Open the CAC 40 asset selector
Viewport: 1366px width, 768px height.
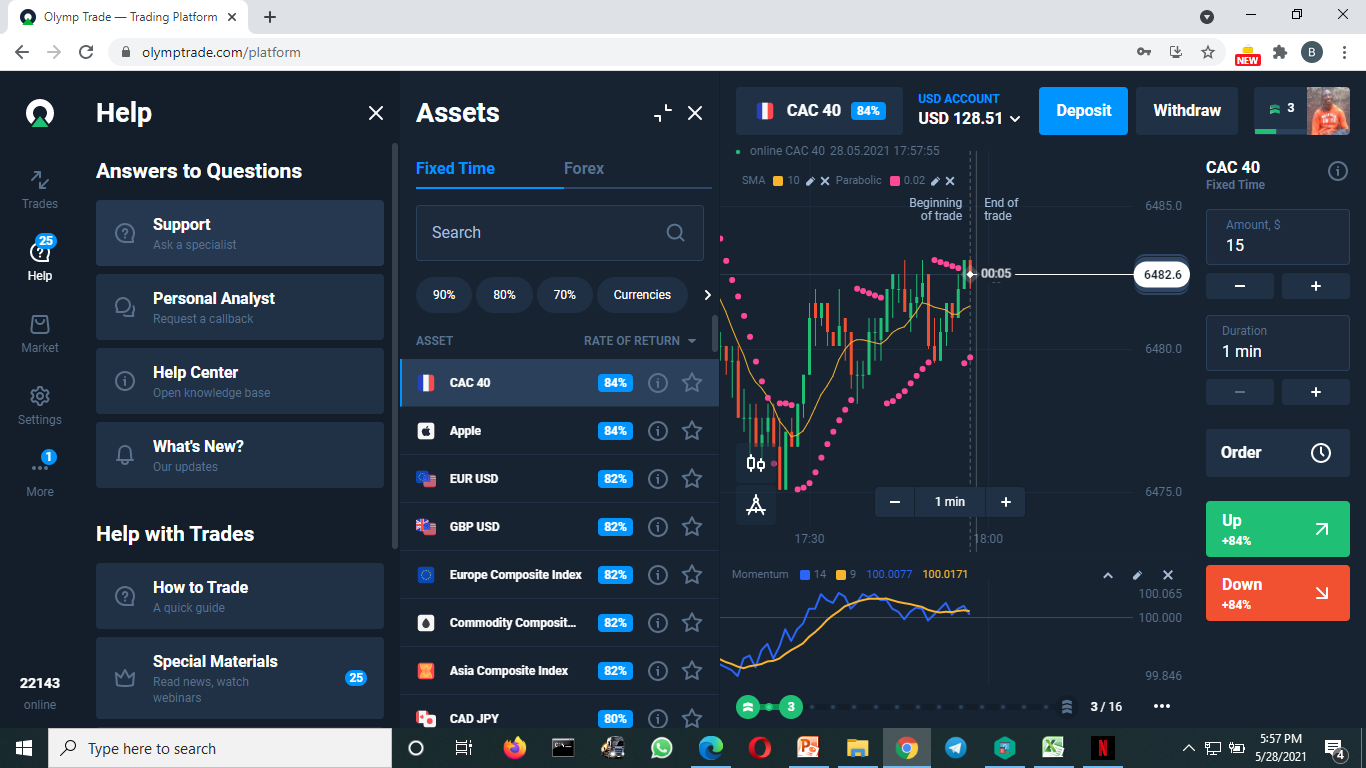point(820,111)
